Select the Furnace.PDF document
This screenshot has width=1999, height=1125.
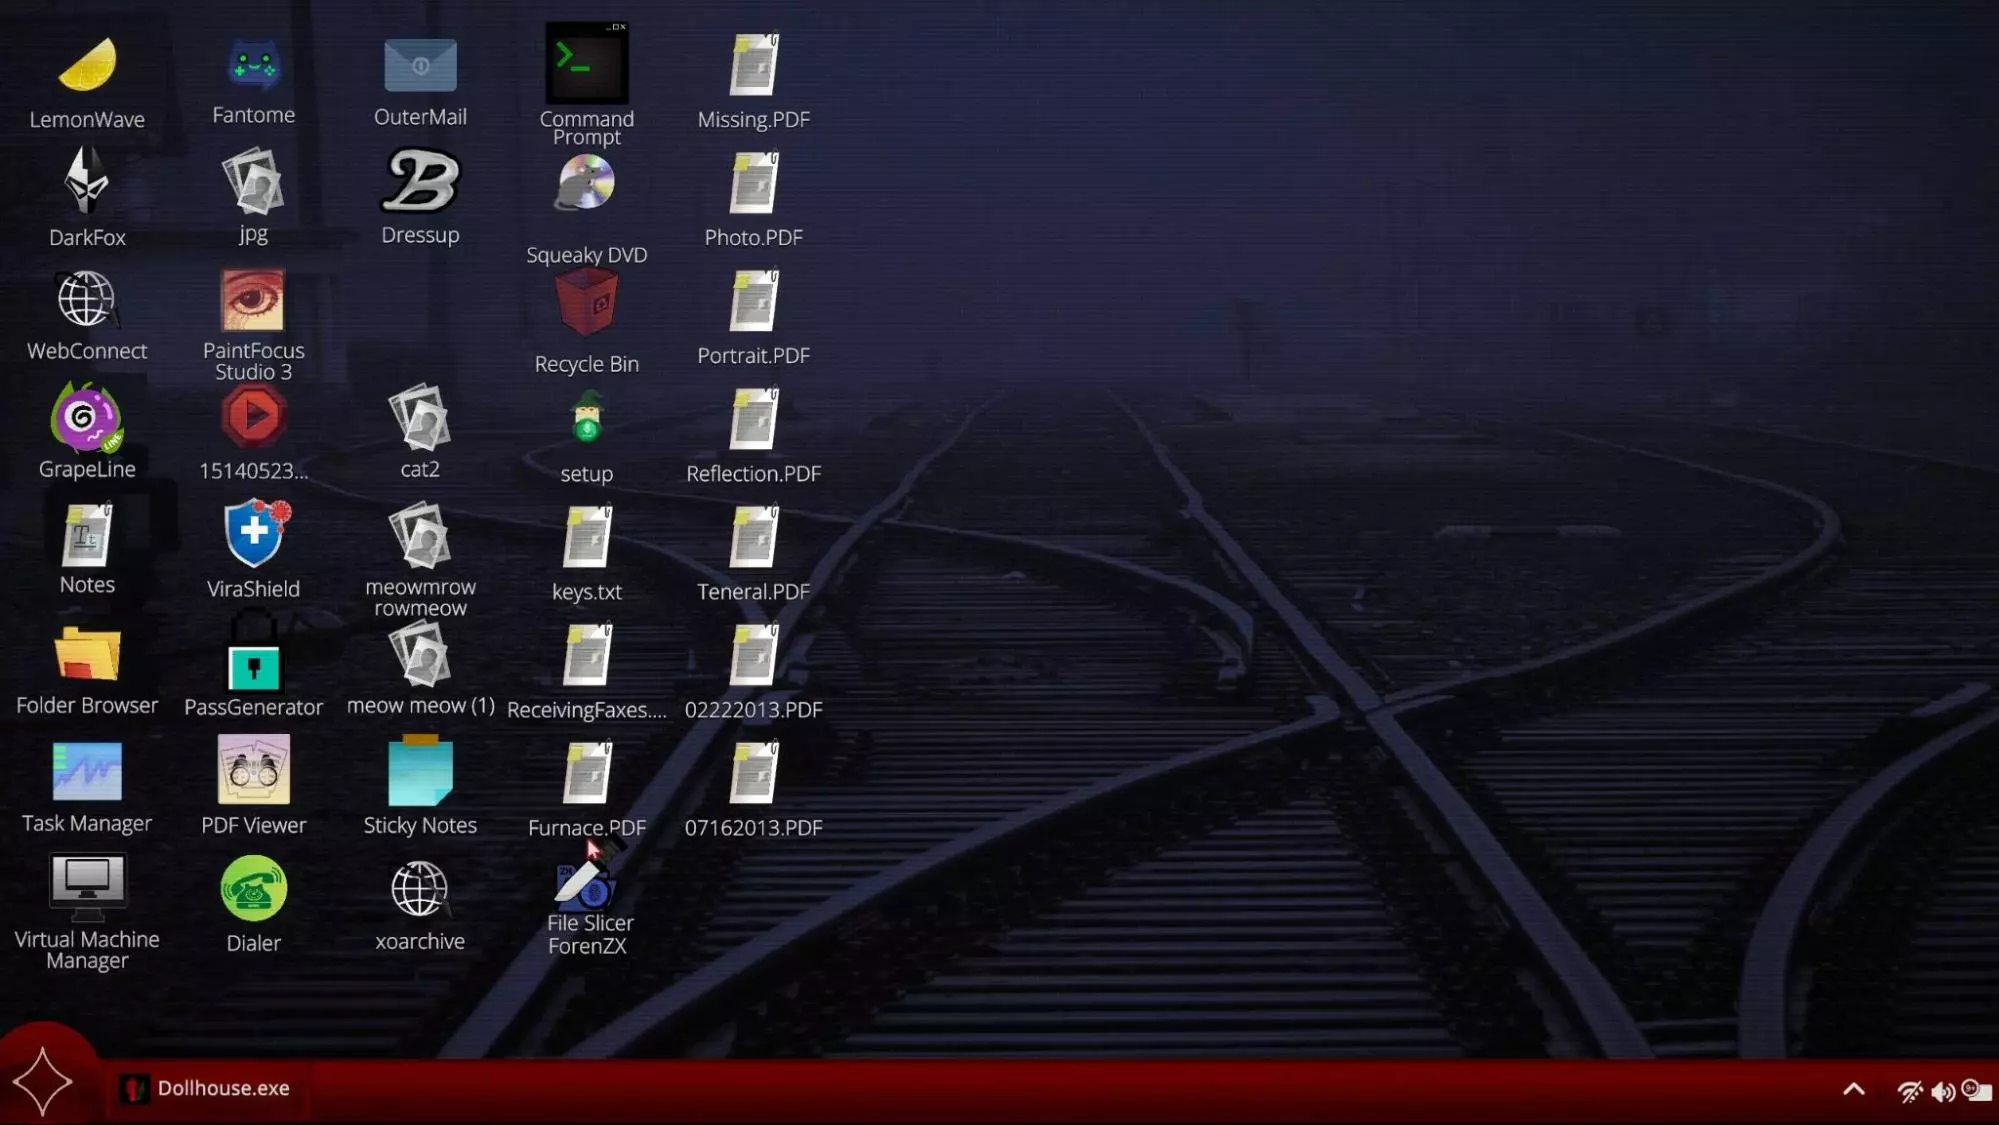(x=586, y=774)
